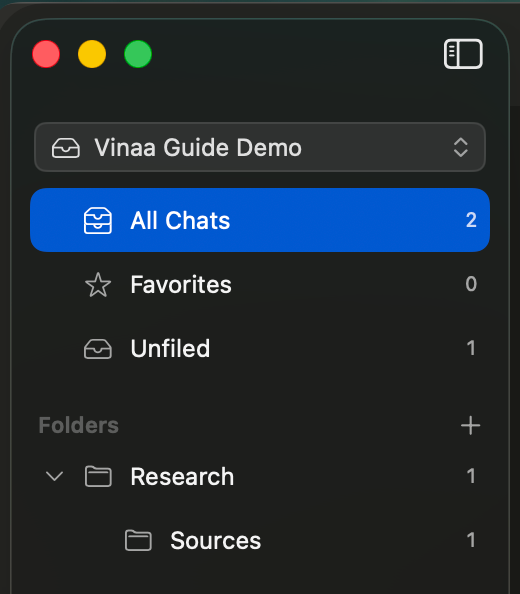
Task: Click the Unfiled tray icon
Action: click(98, 349)
